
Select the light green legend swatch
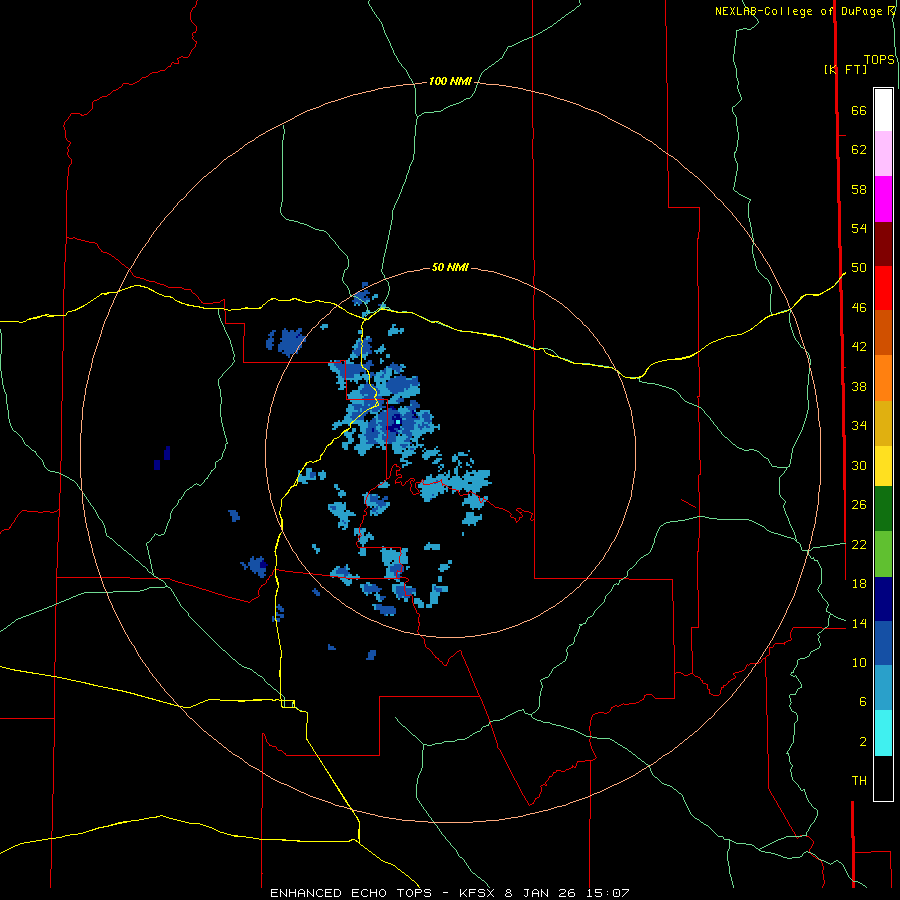click(x=883, y=554)
